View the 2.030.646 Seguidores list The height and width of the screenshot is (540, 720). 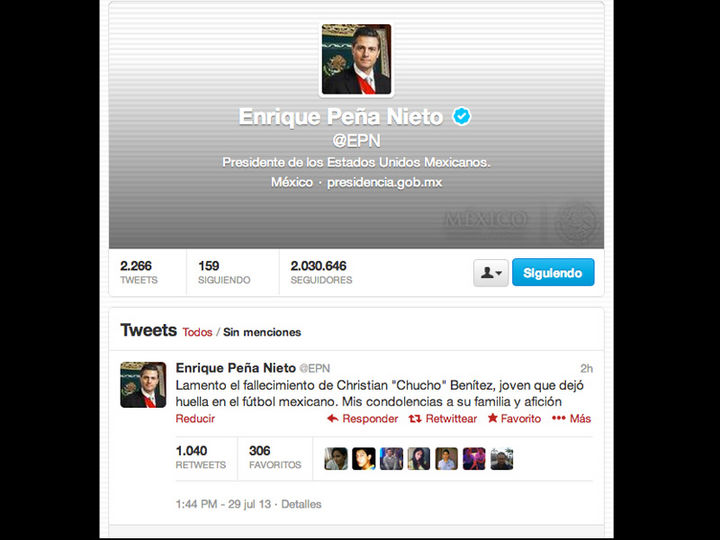coord(321,272)
